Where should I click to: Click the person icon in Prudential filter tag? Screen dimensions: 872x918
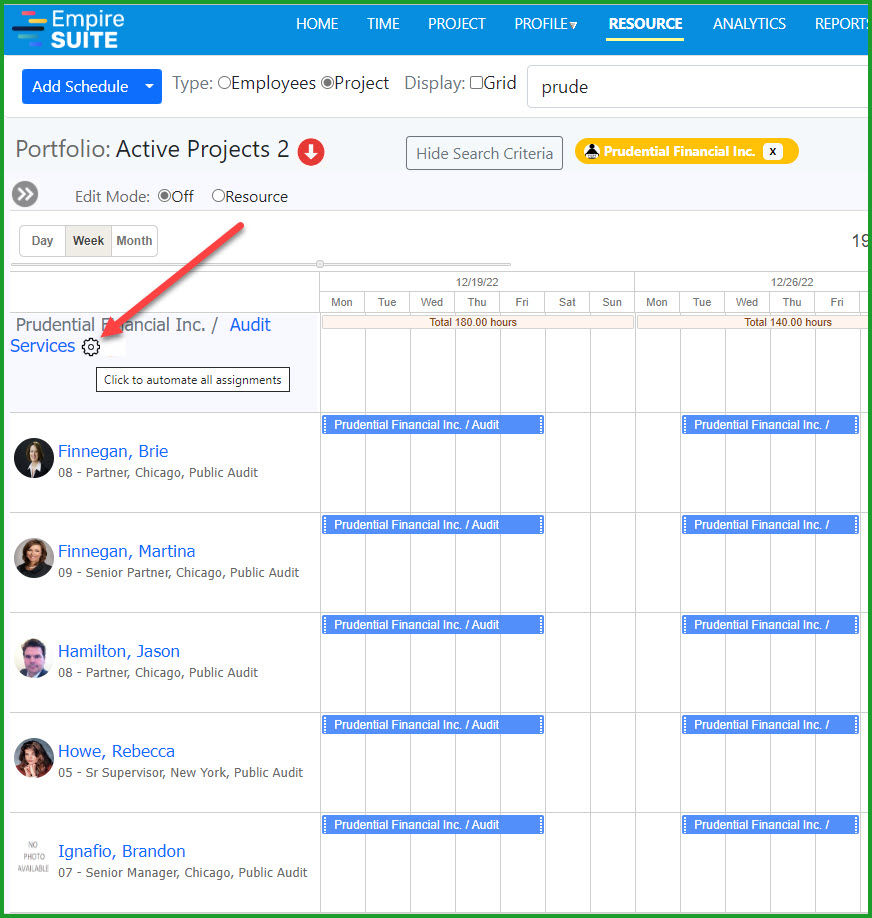(592, 152)
